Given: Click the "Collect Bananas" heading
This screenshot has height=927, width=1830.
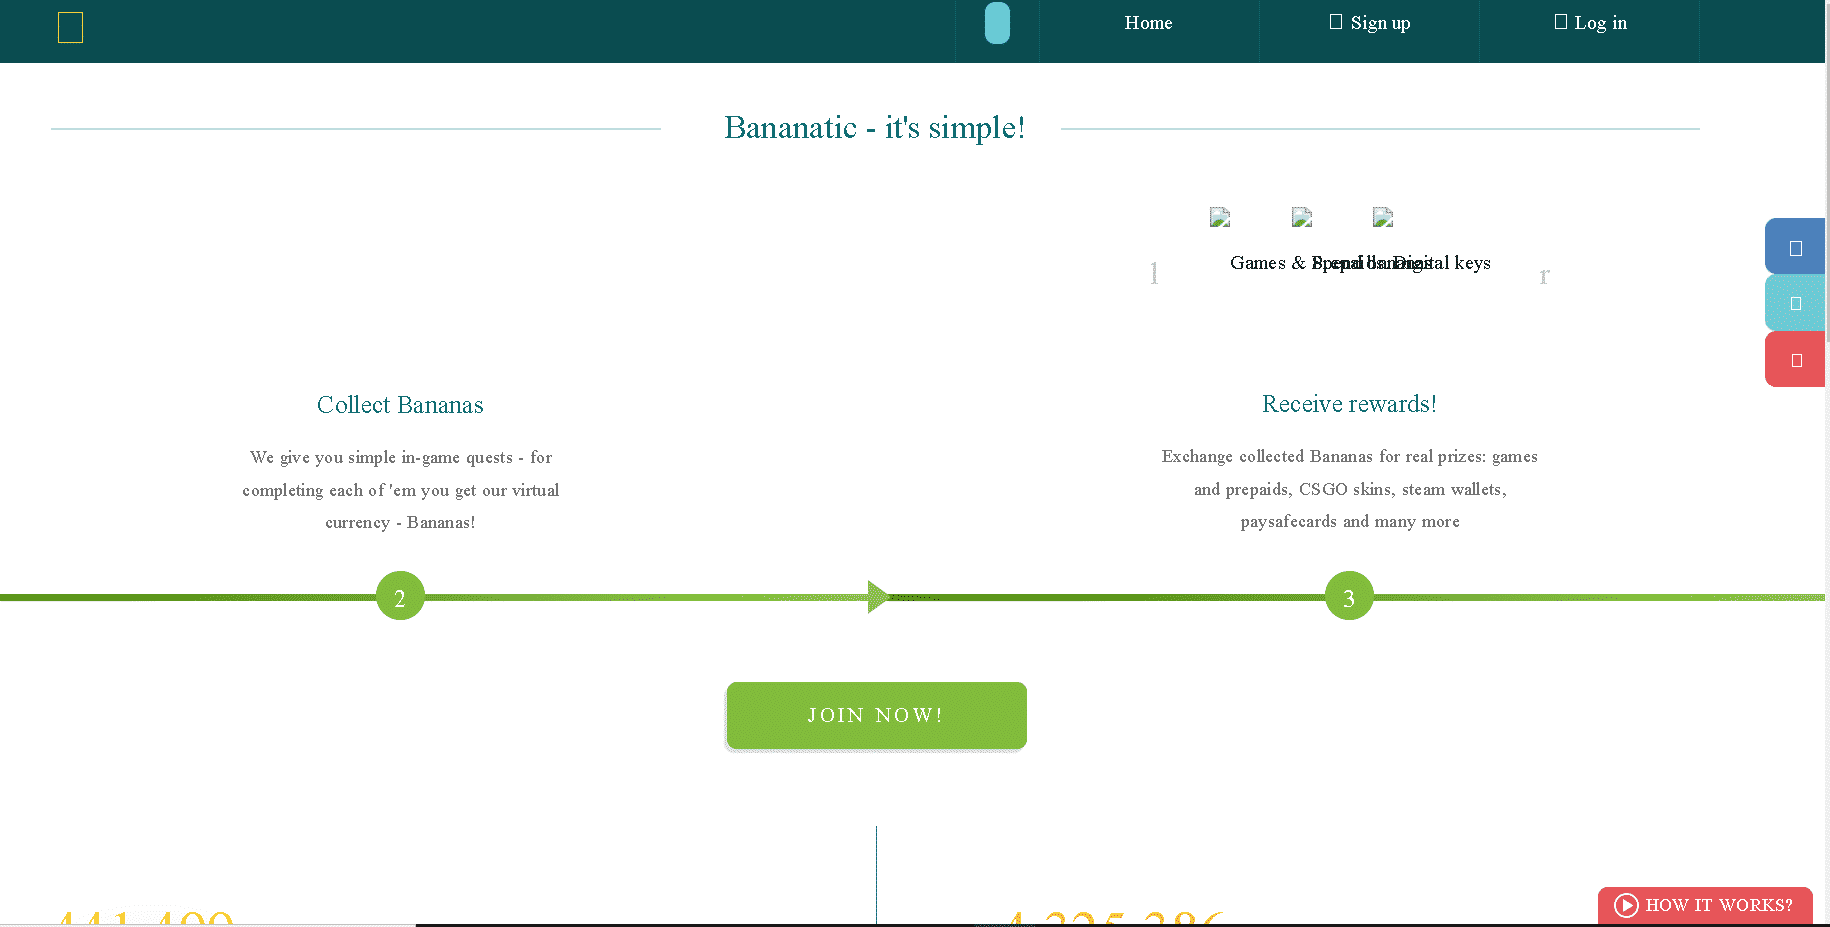Looking at the screenshot, I should (400, 405).
